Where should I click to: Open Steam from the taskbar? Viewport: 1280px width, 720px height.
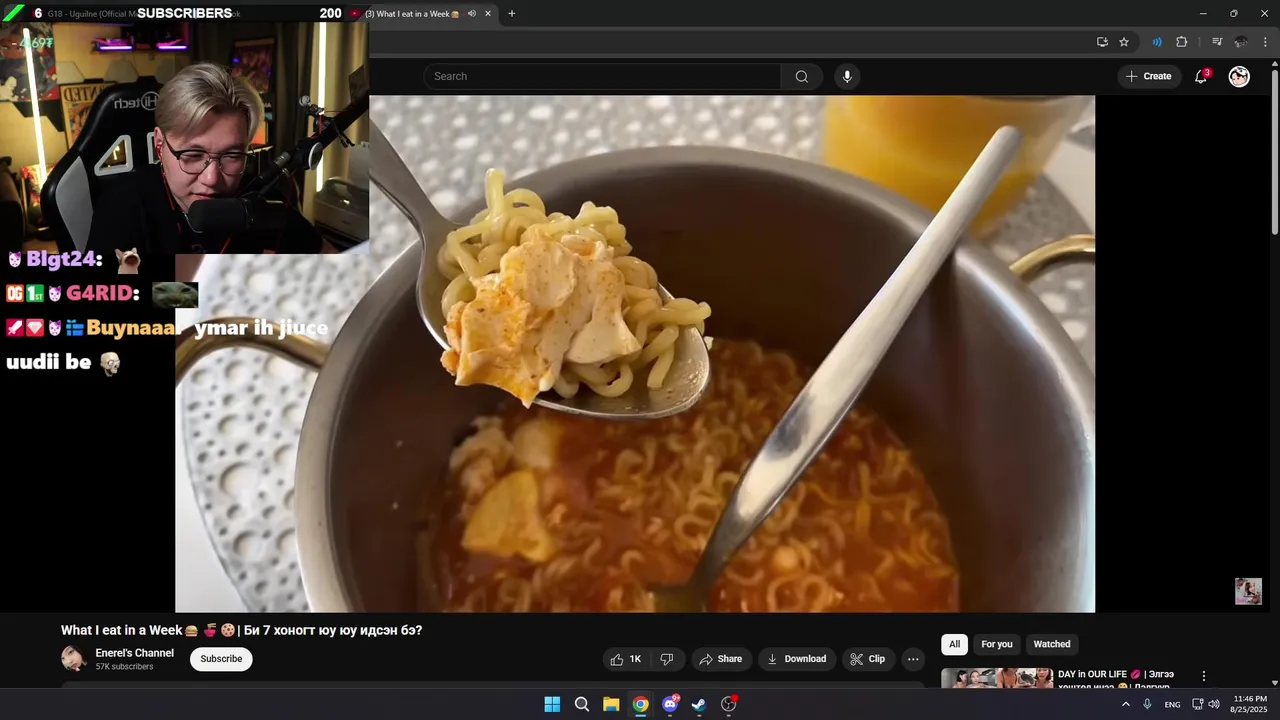click(x=699, y=704)
